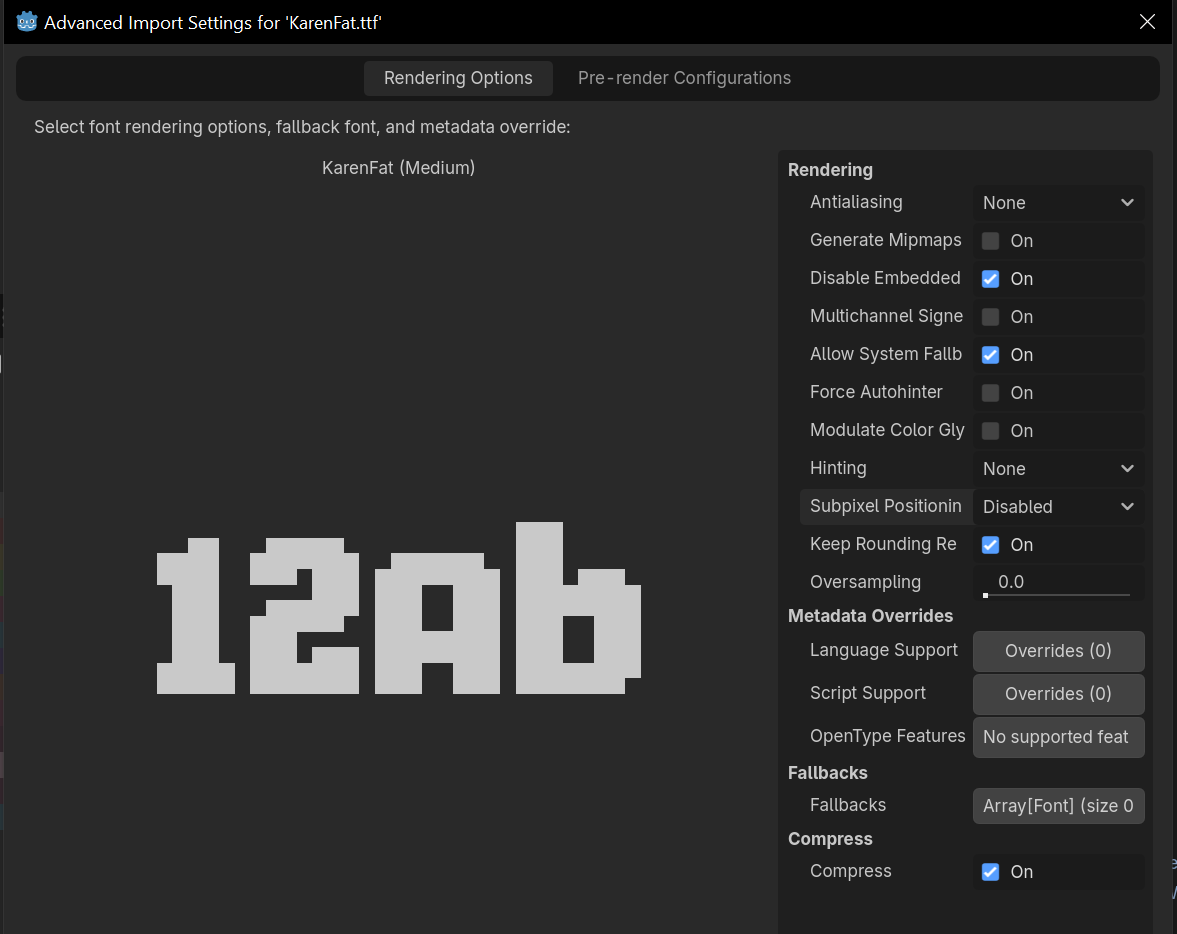The width and height of the screenshot is (1177, 934).
Task: Enable the Force Autohinter checkbox
Action: (990, 393)
